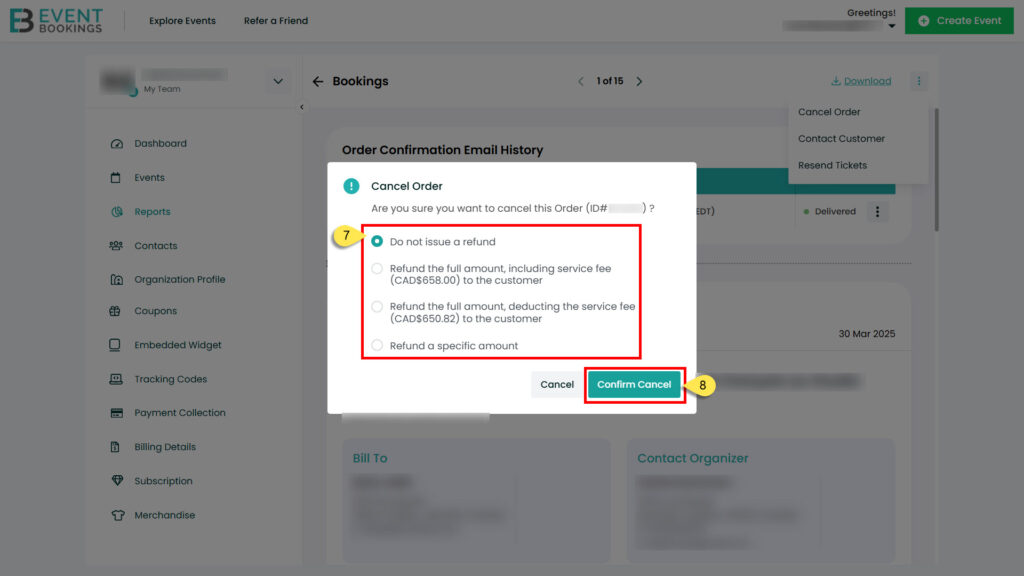Click the Tracking Codes icon
1024x576 pixels.
tap(116, 380)
